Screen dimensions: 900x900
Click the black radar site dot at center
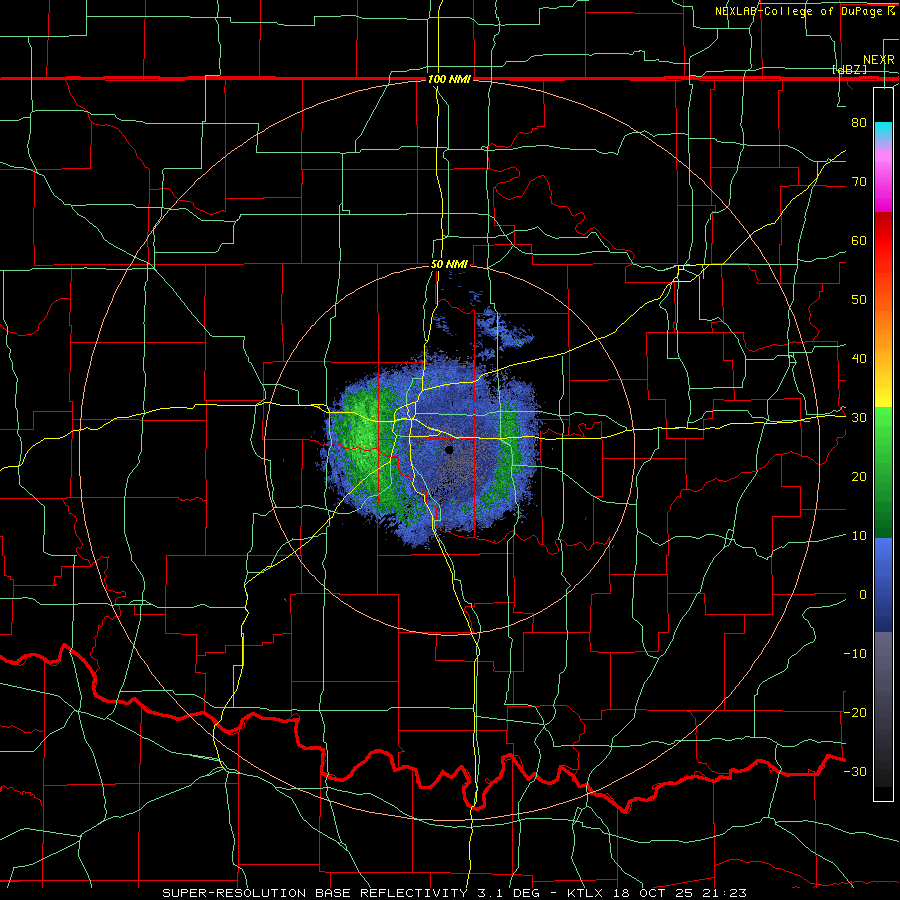[x=449, y=450]
